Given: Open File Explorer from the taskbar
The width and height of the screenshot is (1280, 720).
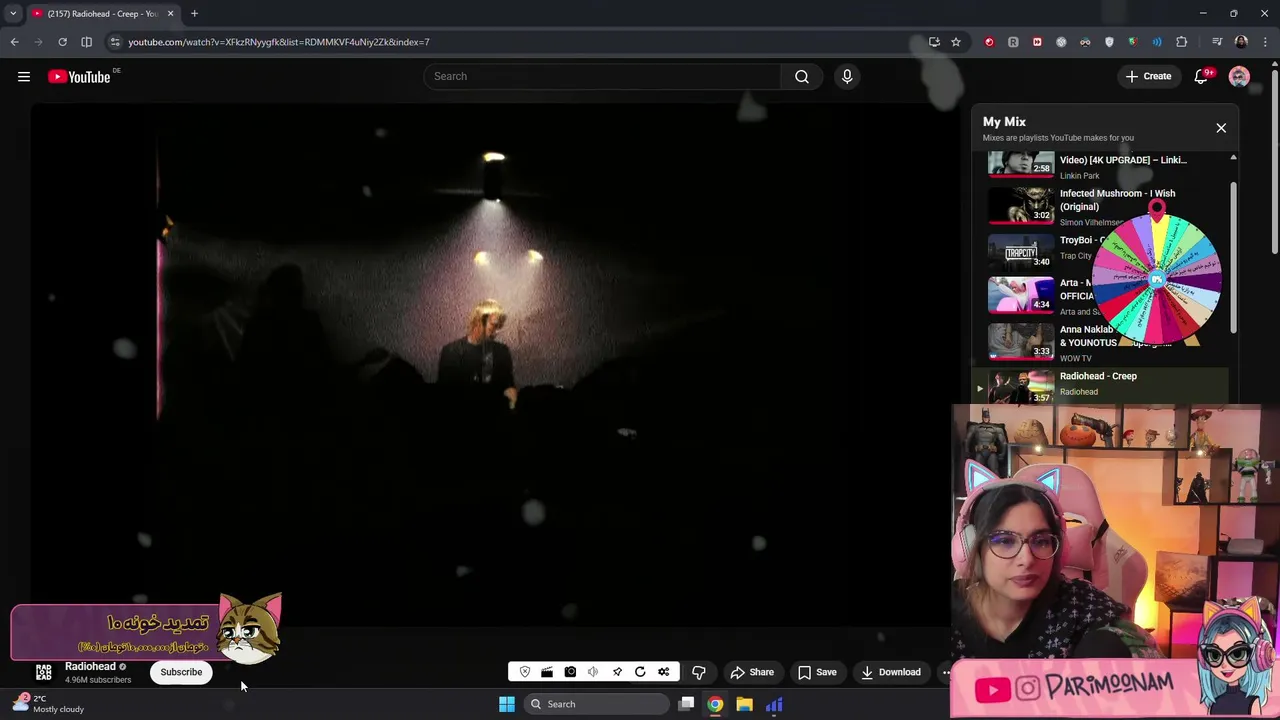Looking at the screenshot, I should click(x=744, y=704).
